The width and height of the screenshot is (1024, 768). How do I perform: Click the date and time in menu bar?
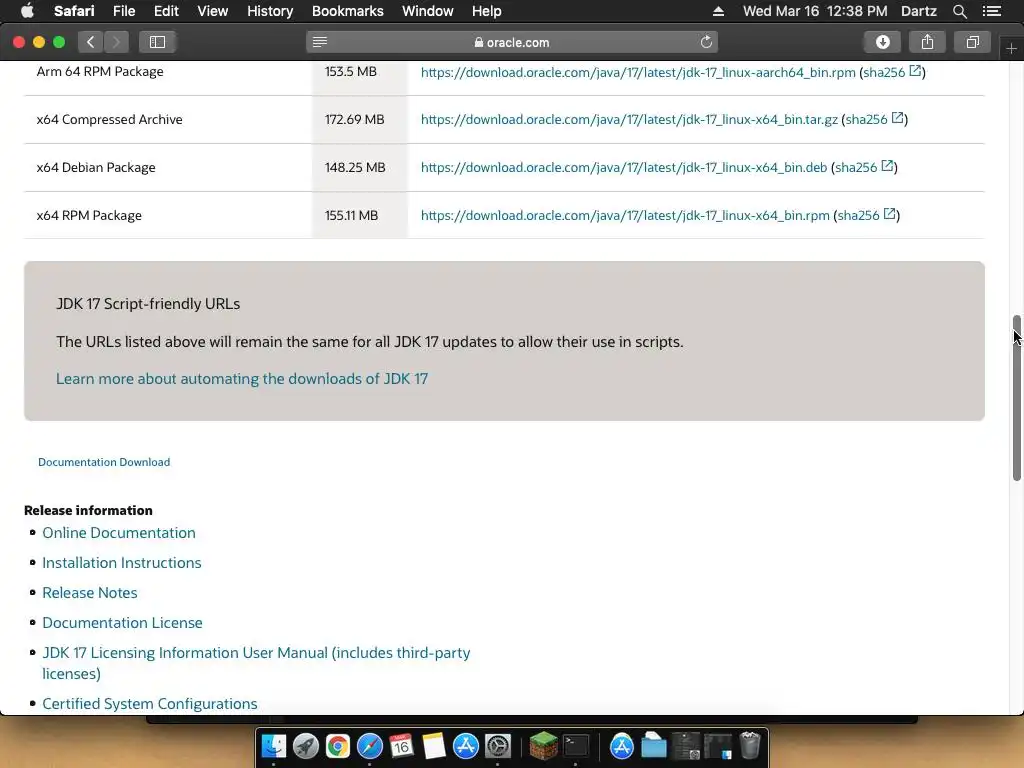pos(815,11)
